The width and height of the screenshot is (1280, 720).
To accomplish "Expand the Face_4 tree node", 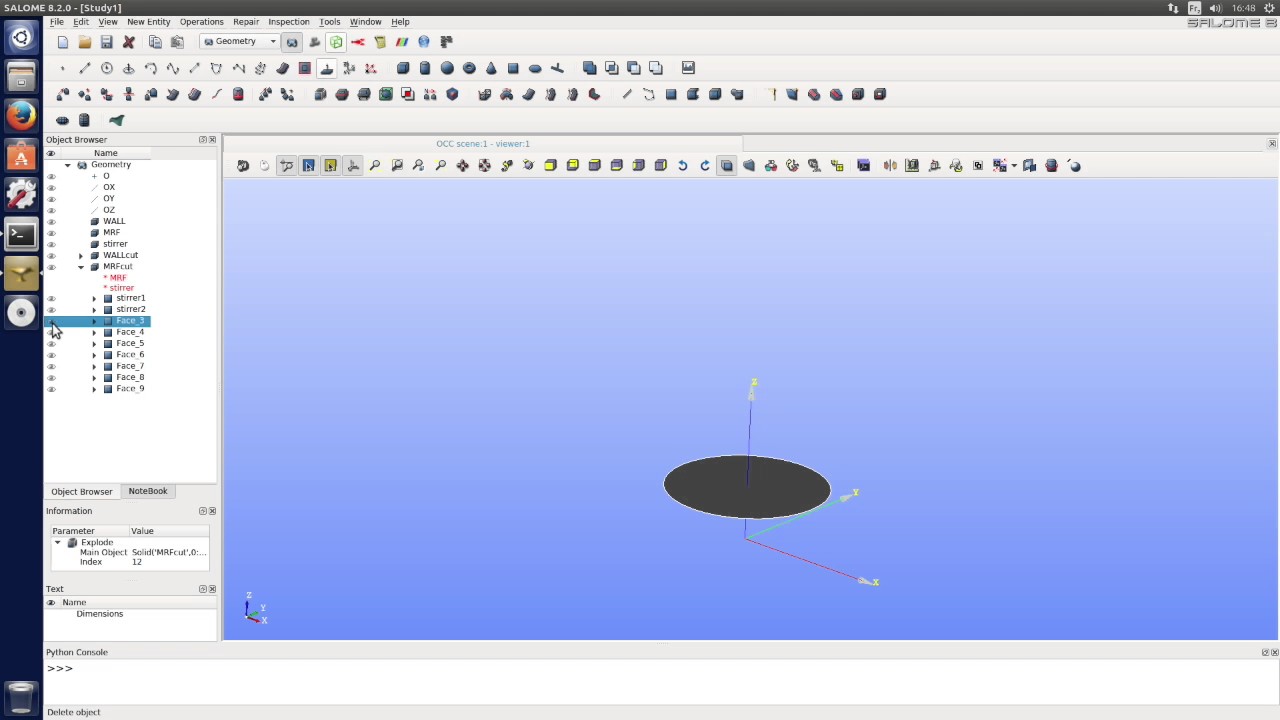I will [94, 332].
